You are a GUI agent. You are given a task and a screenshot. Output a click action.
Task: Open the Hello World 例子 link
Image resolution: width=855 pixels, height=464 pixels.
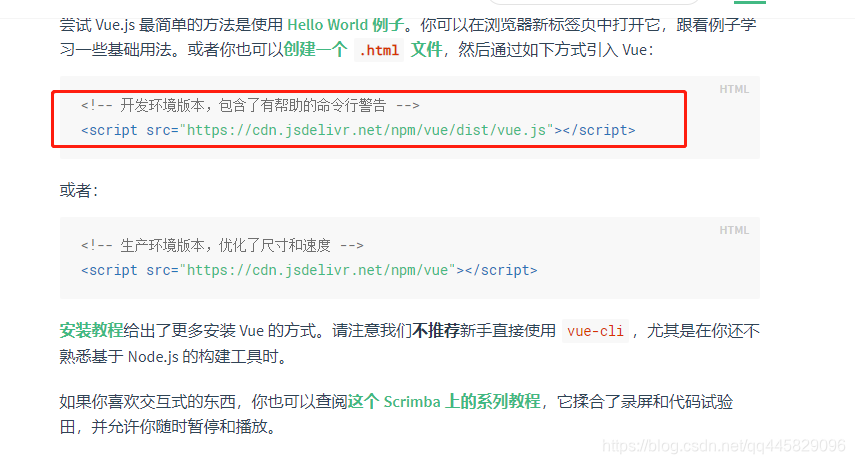pos(346,25)
